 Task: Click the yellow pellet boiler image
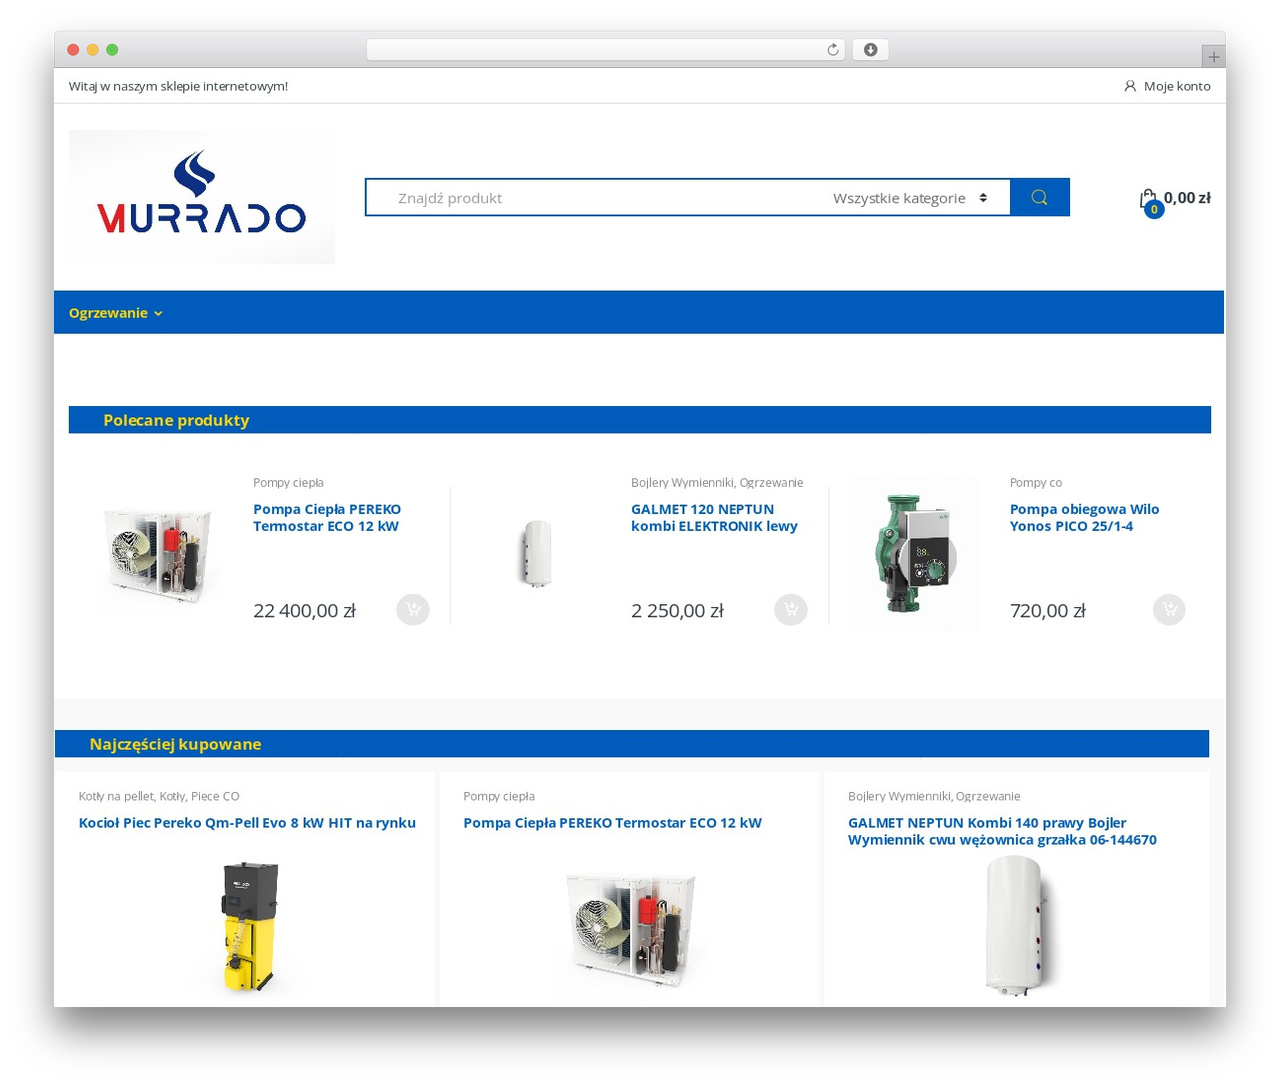pyautogui.click(x=247, y=926)
